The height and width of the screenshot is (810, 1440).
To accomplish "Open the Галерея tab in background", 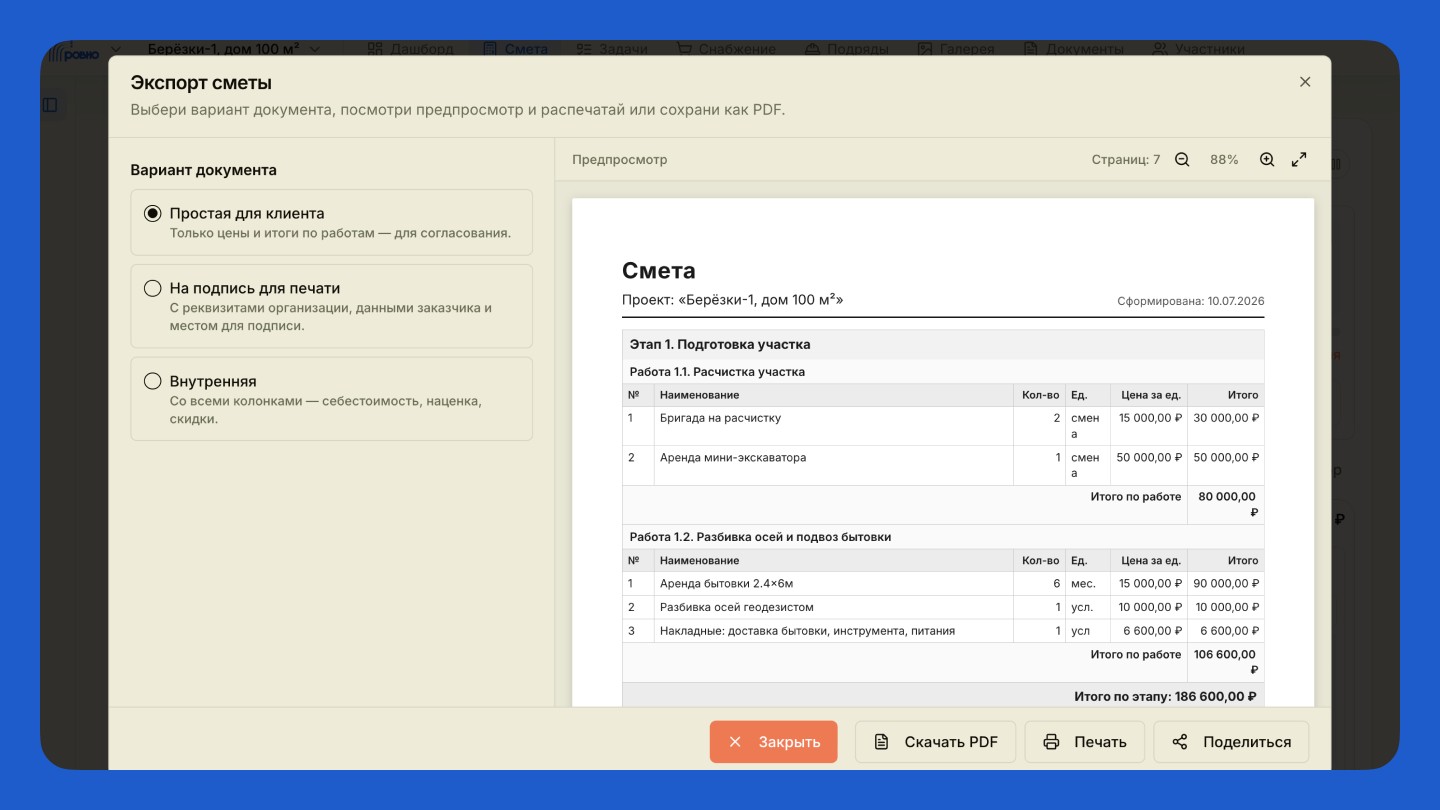I will click(x=956, y=48).
